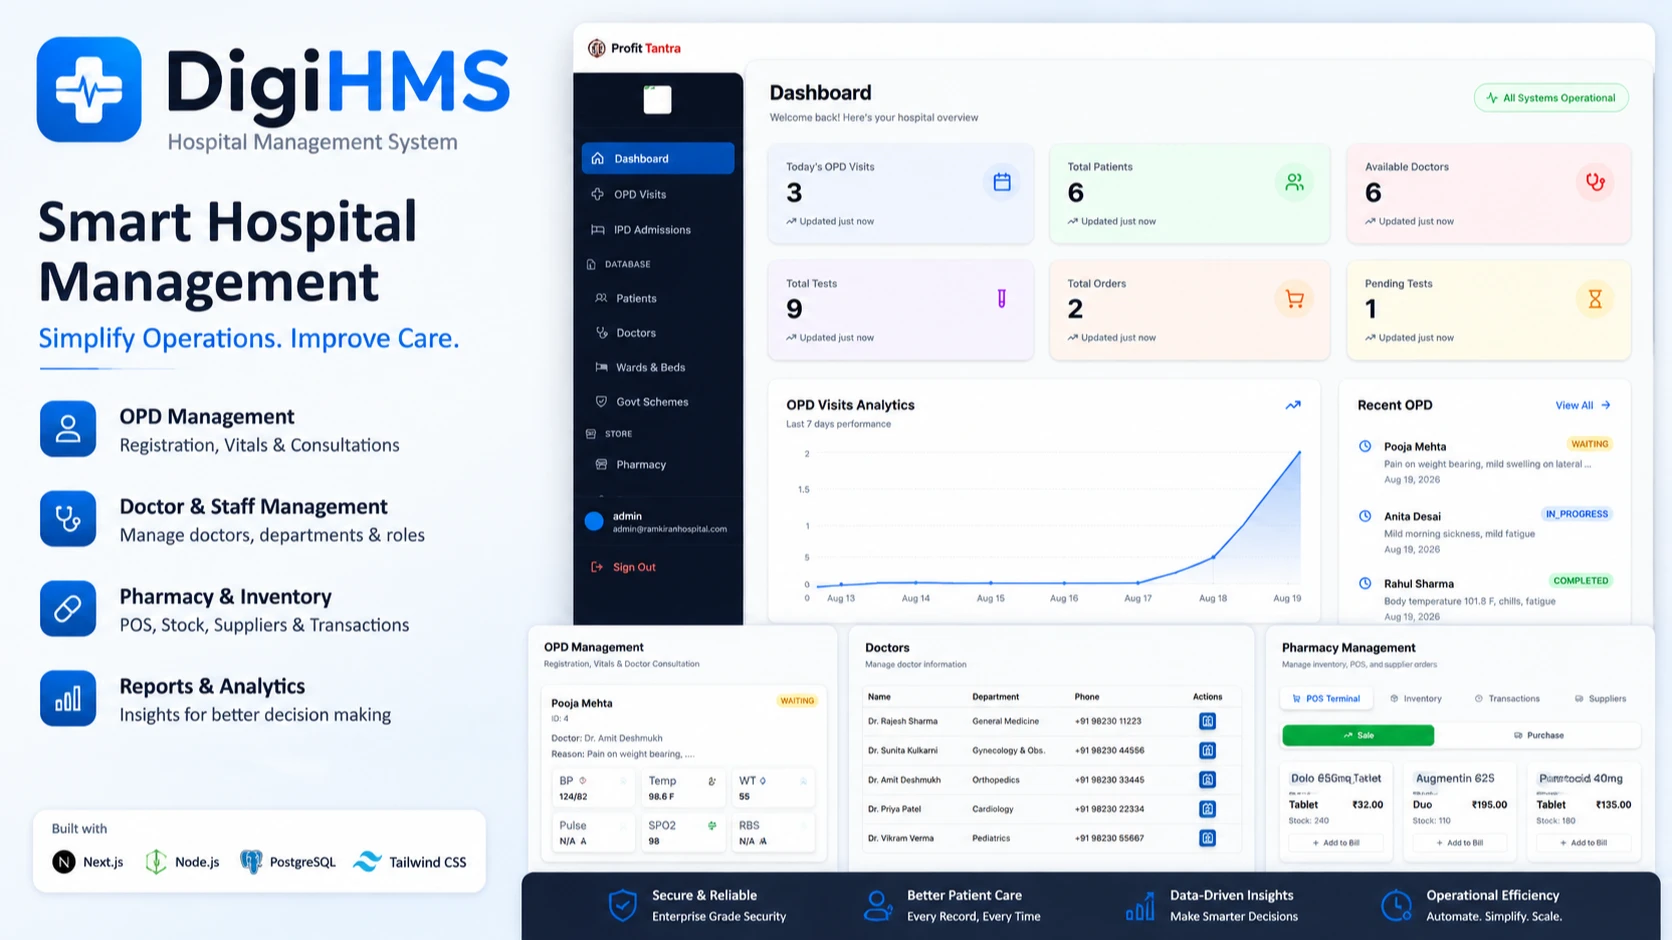Click the Next.js logo icon

click(64, 862)
